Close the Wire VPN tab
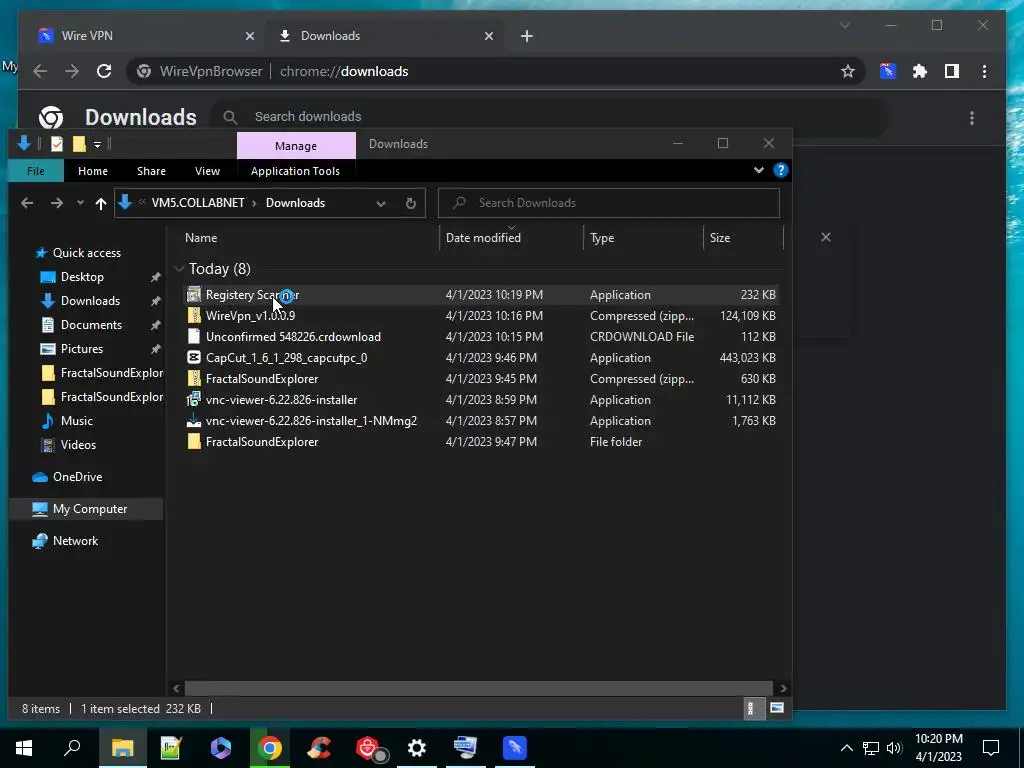Viewport: 1024px width, 768px height. pos(249,37)
